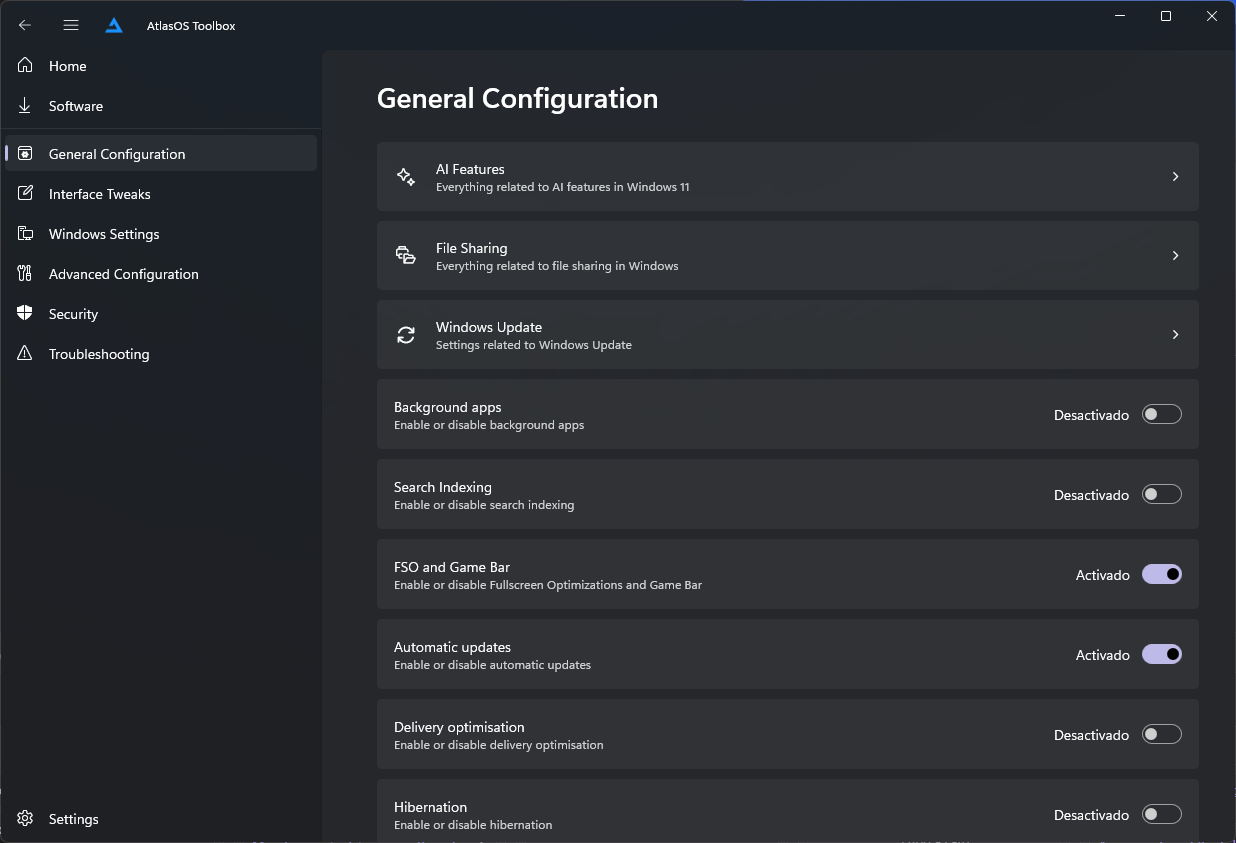Open Settings at the sidebar bottom
The height and width of the screenshot is (843, 1236).
click(73, 819)
